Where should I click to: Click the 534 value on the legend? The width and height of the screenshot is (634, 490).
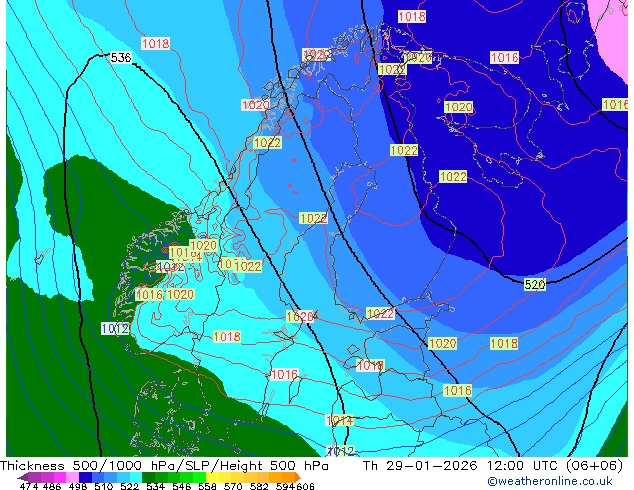[155, 486]
